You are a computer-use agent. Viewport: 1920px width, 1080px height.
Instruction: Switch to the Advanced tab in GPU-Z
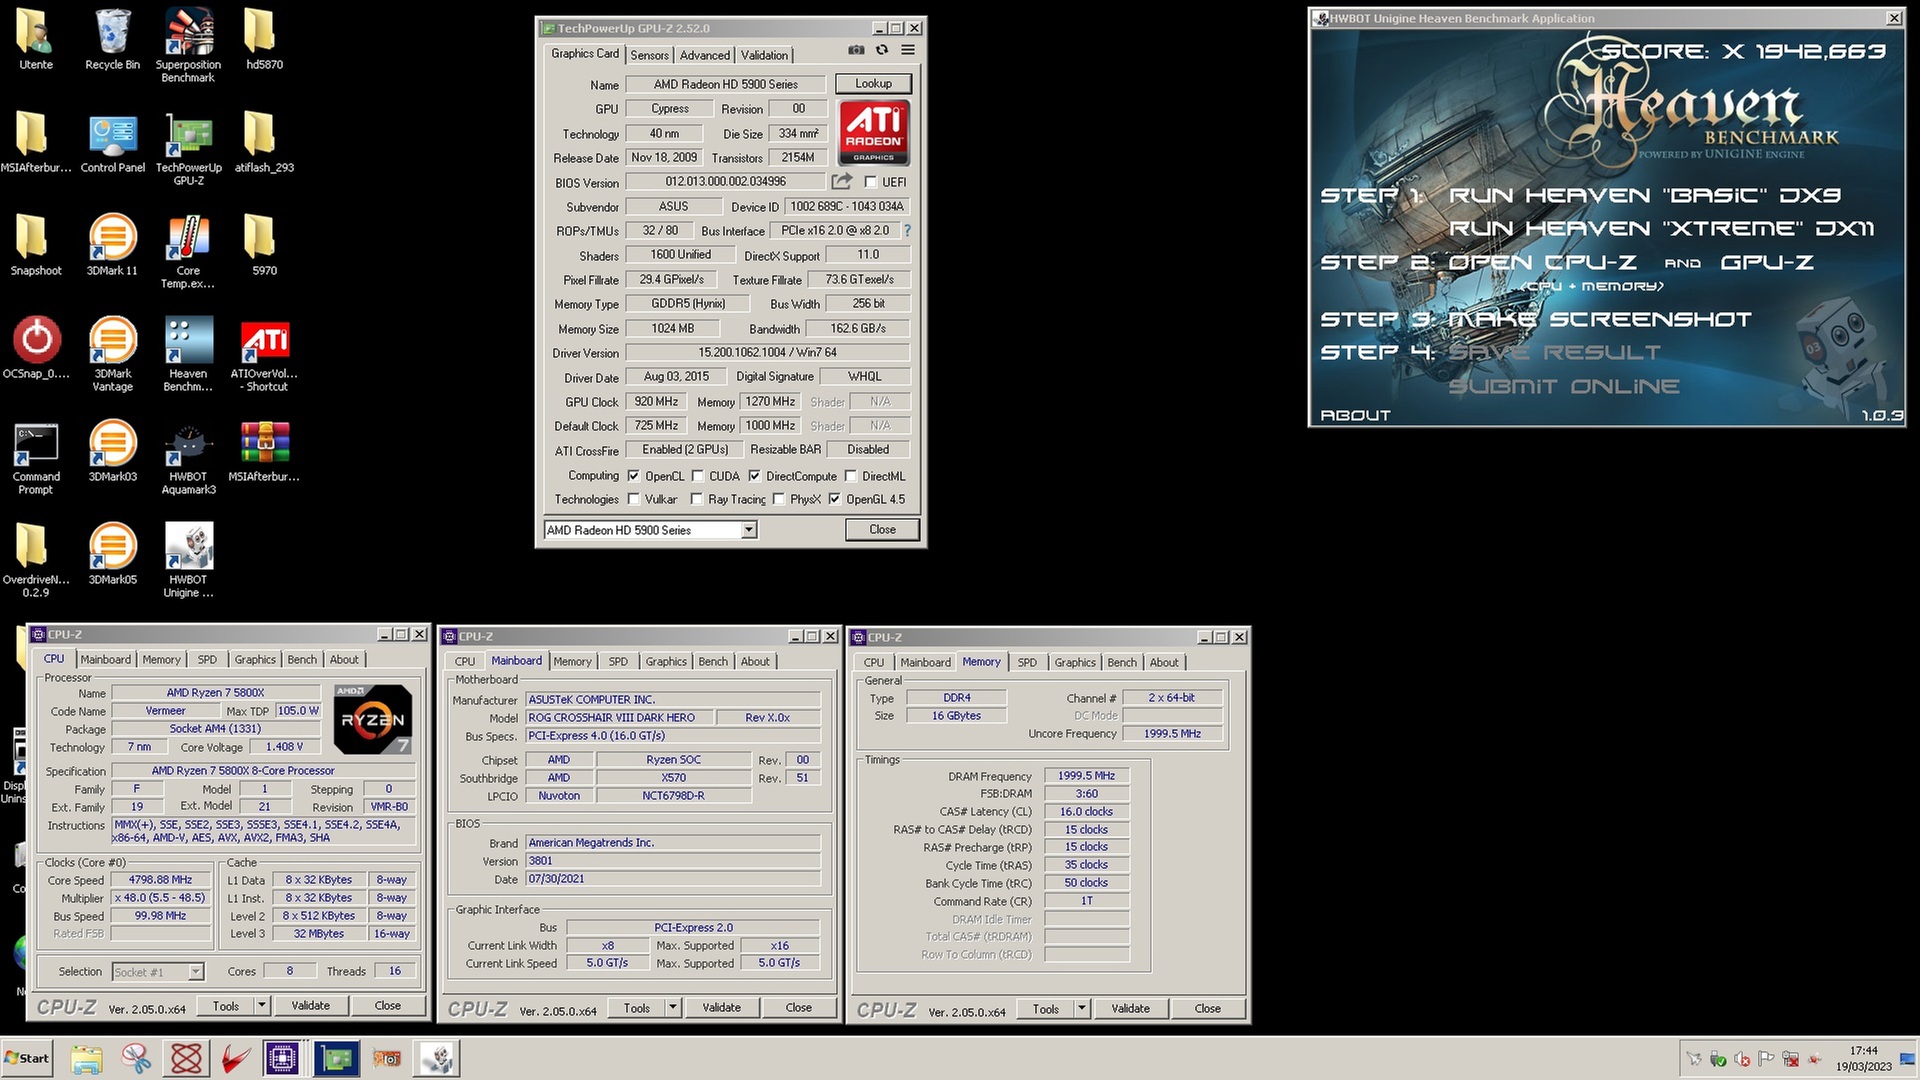pyautogui.click(x=705, y=55)
